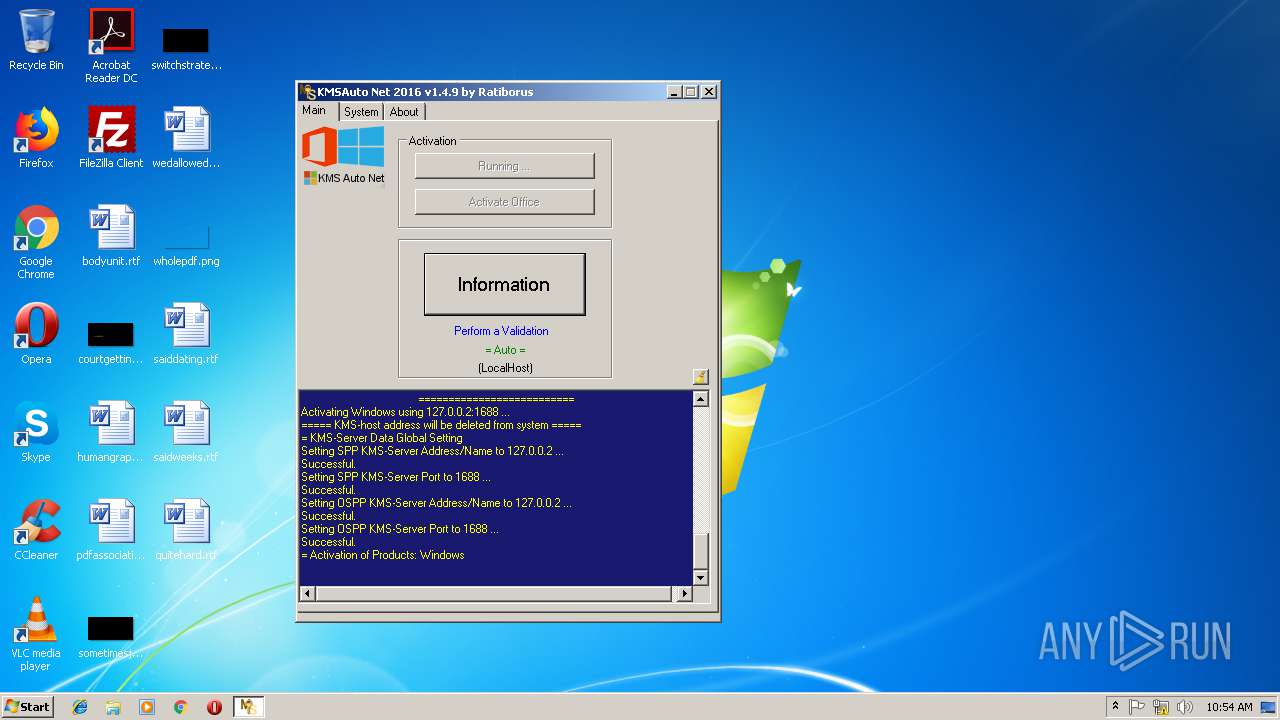Select saidweeks.rtf document
The image size is (1280, 720).
click(x=186, y=432)
